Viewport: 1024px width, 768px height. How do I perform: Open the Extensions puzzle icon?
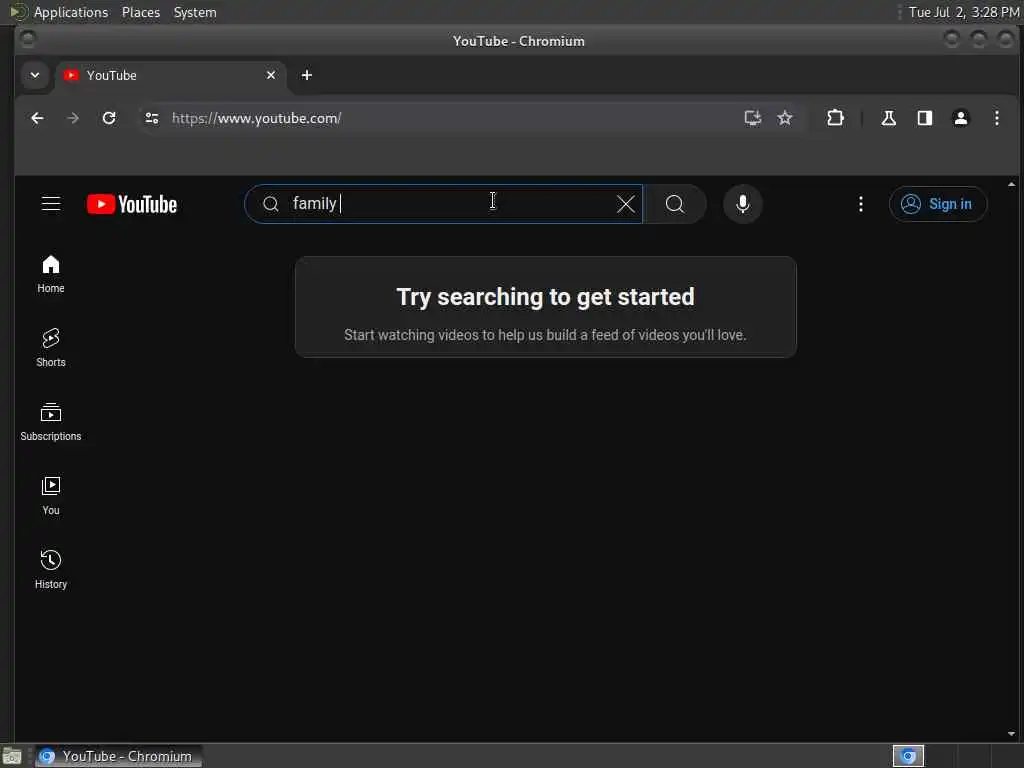click(835, 118)
